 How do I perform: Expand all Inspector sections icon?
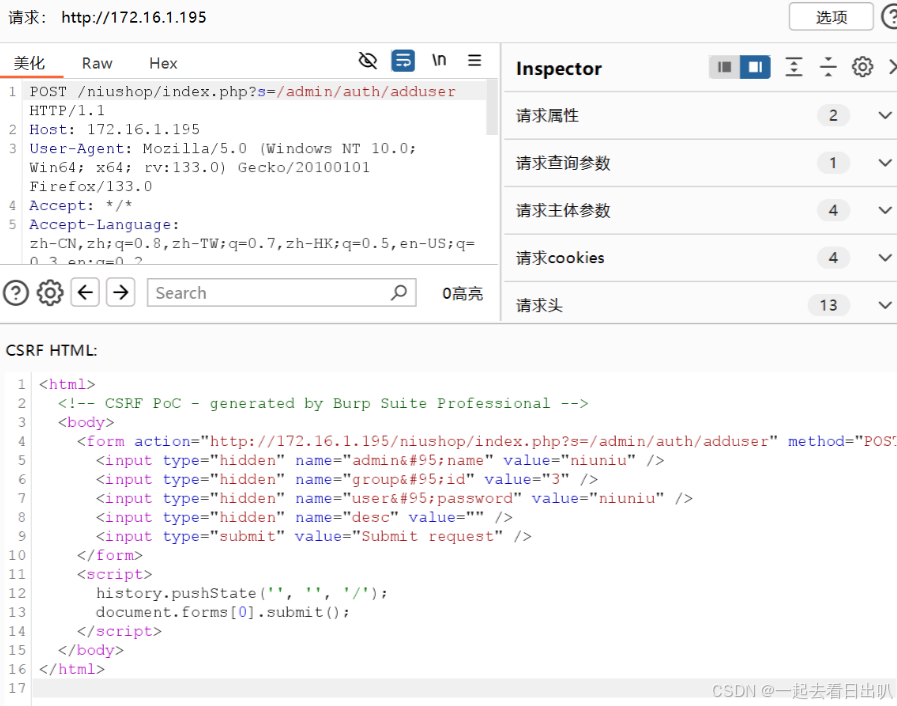(793, 68)
